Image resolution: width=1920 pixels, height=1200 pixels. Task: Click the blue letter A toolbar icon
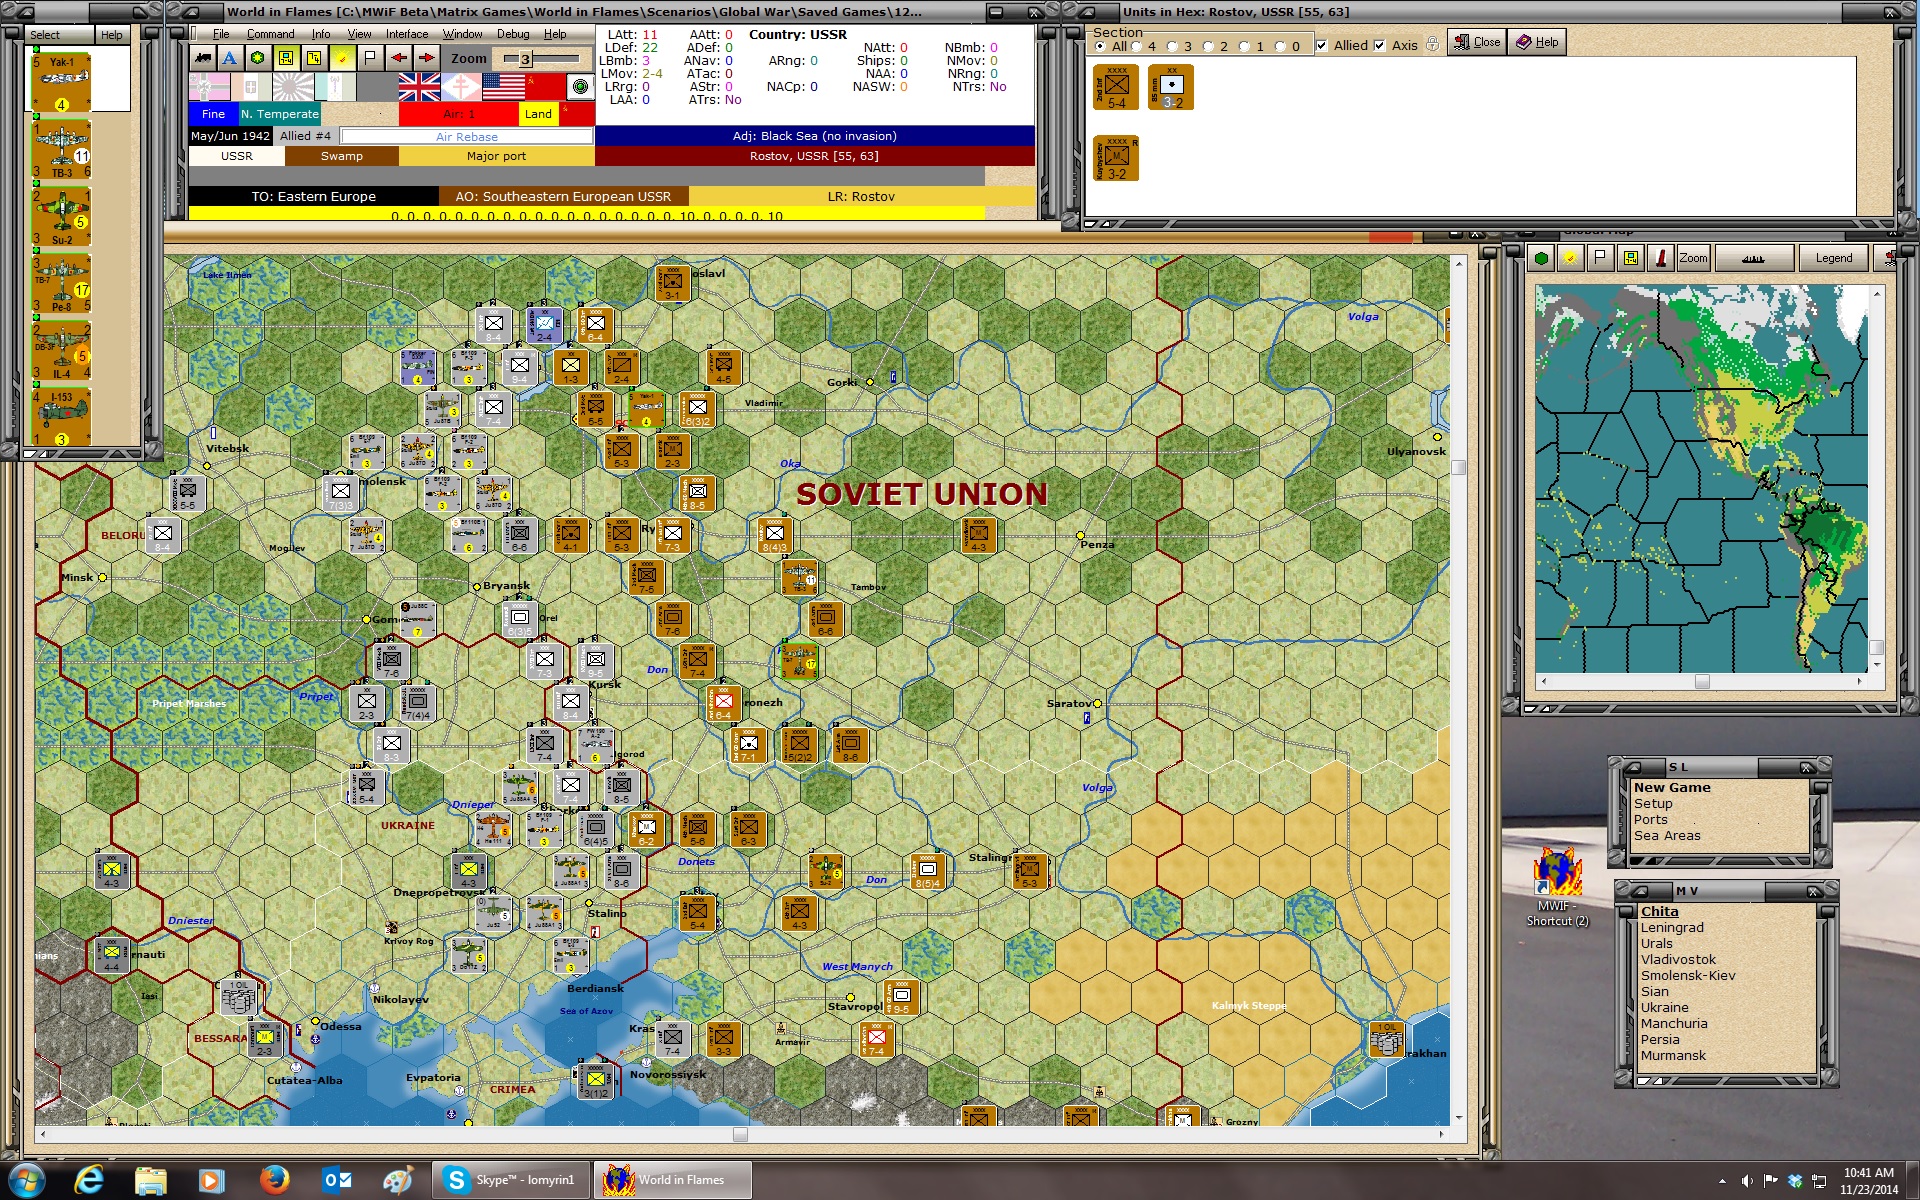(x=230, y=58)
